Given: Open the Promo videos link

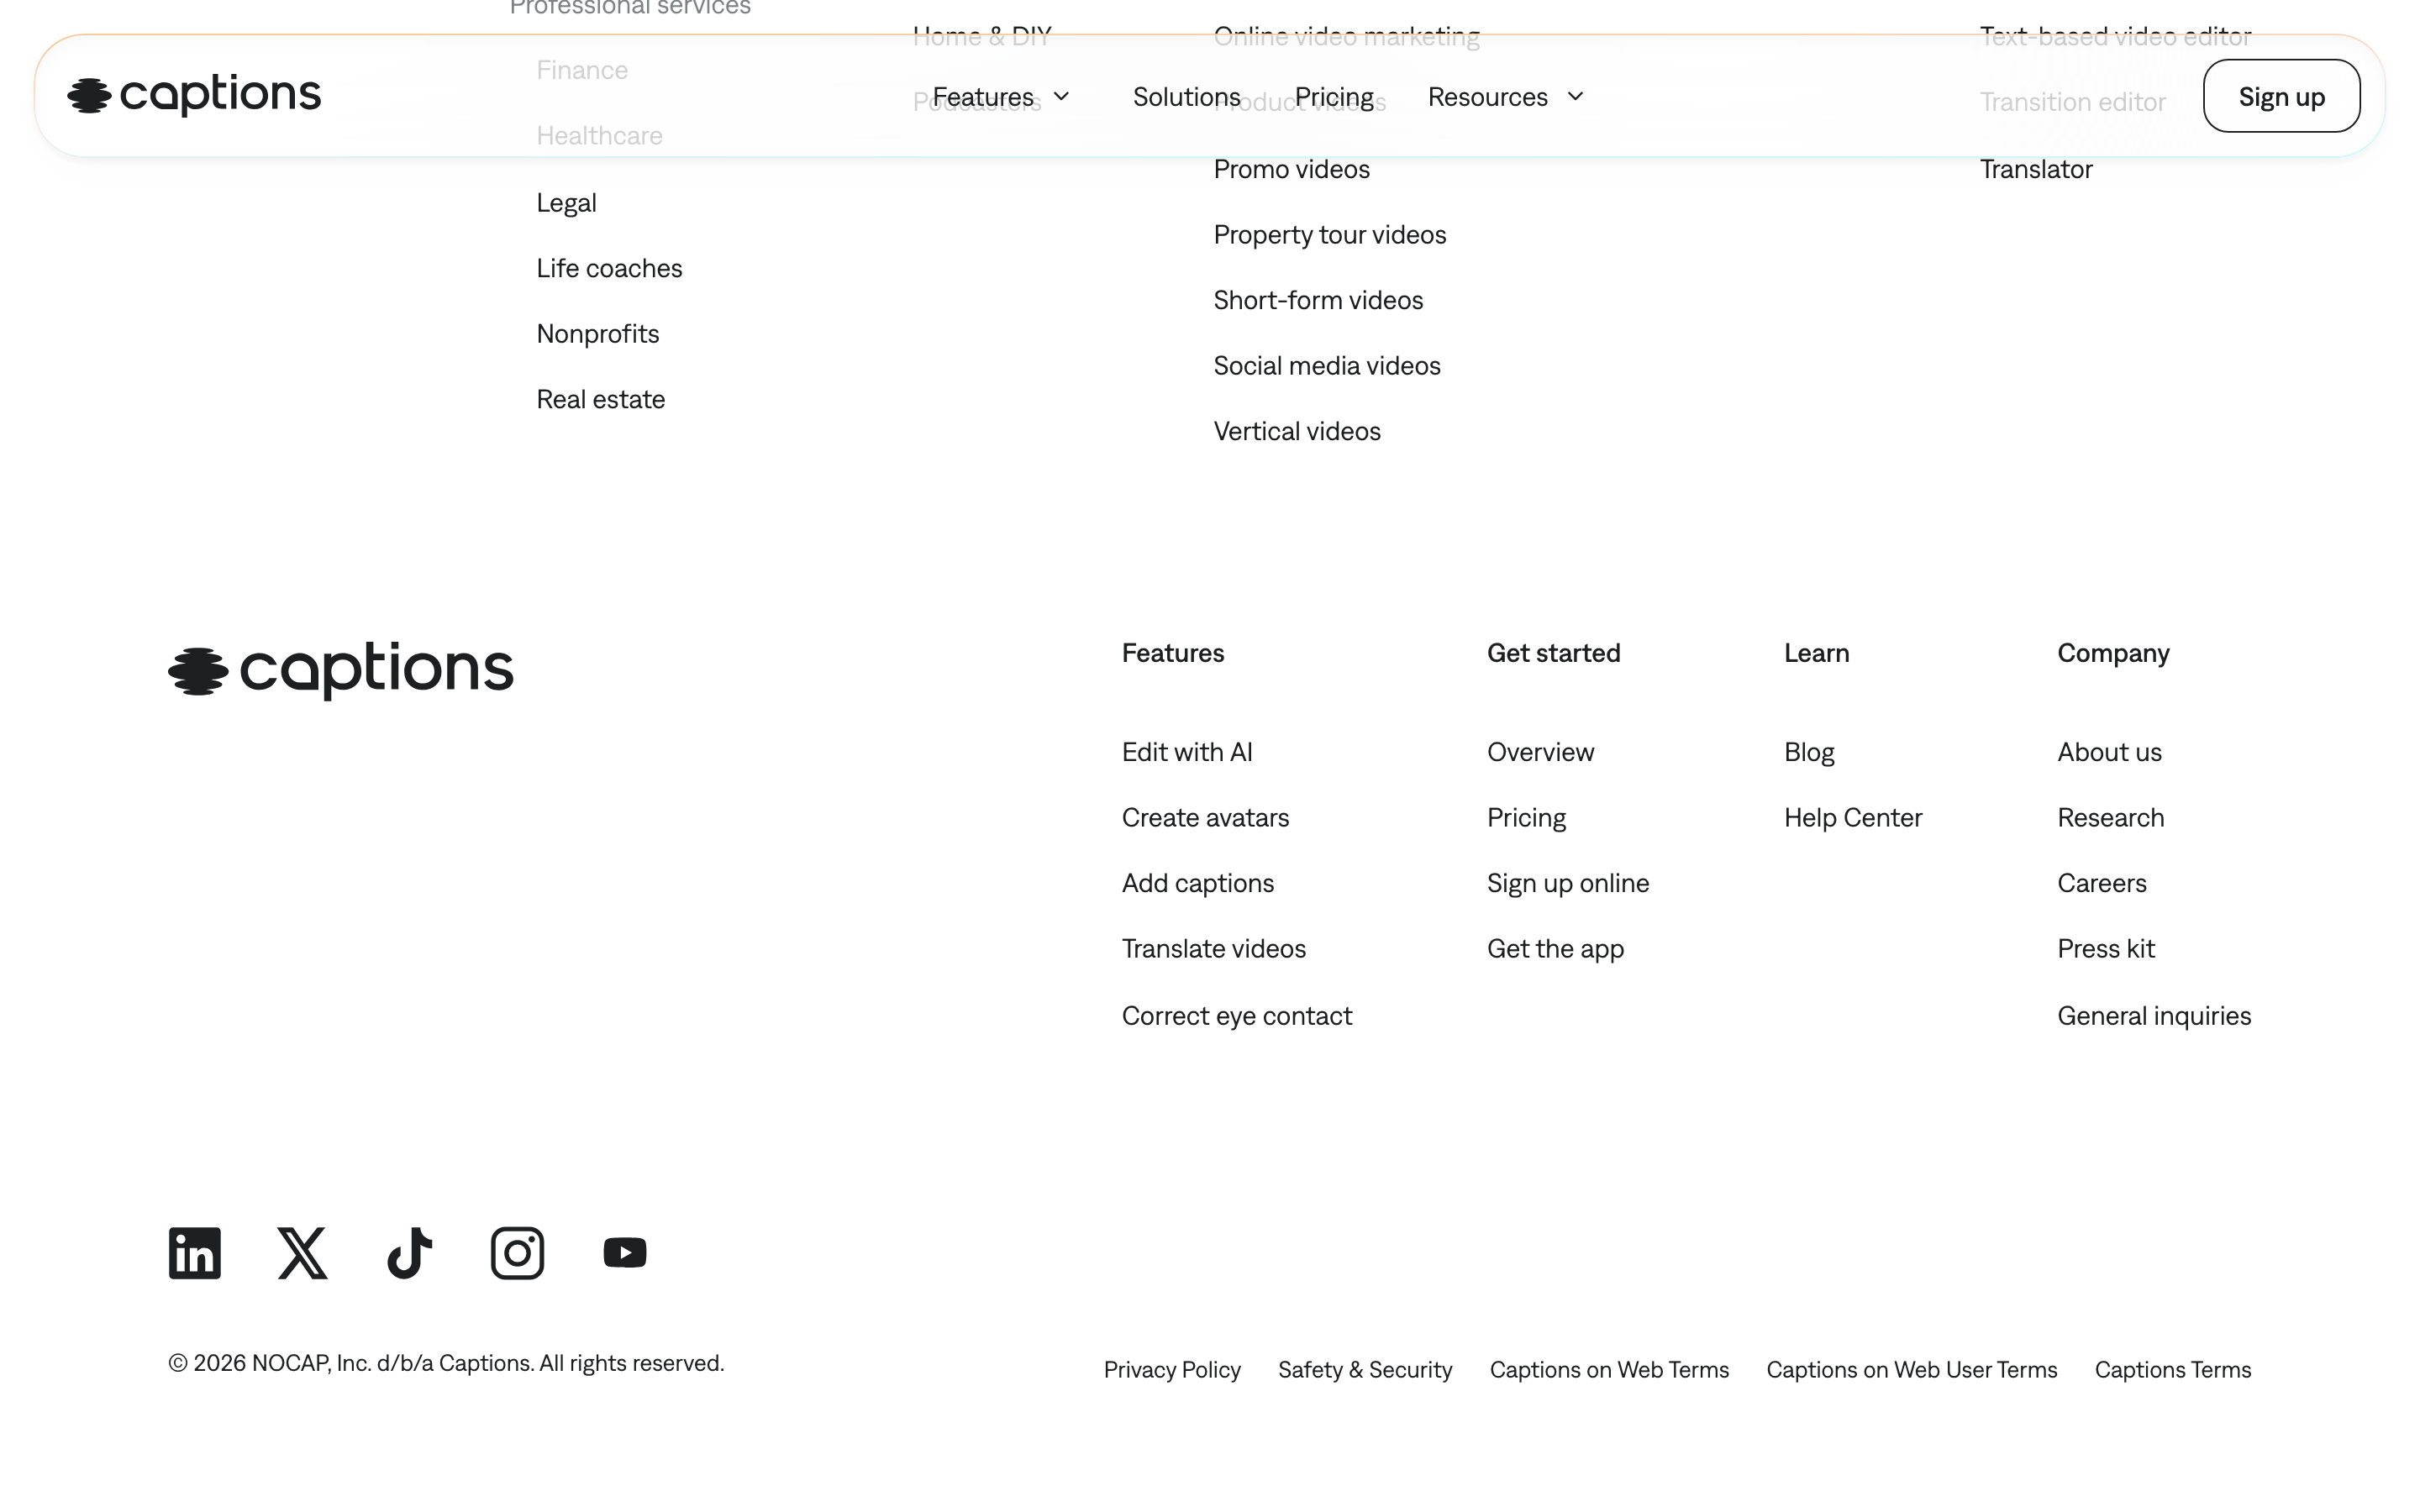Looking at the screenshot, I should tap(1291, 169).
